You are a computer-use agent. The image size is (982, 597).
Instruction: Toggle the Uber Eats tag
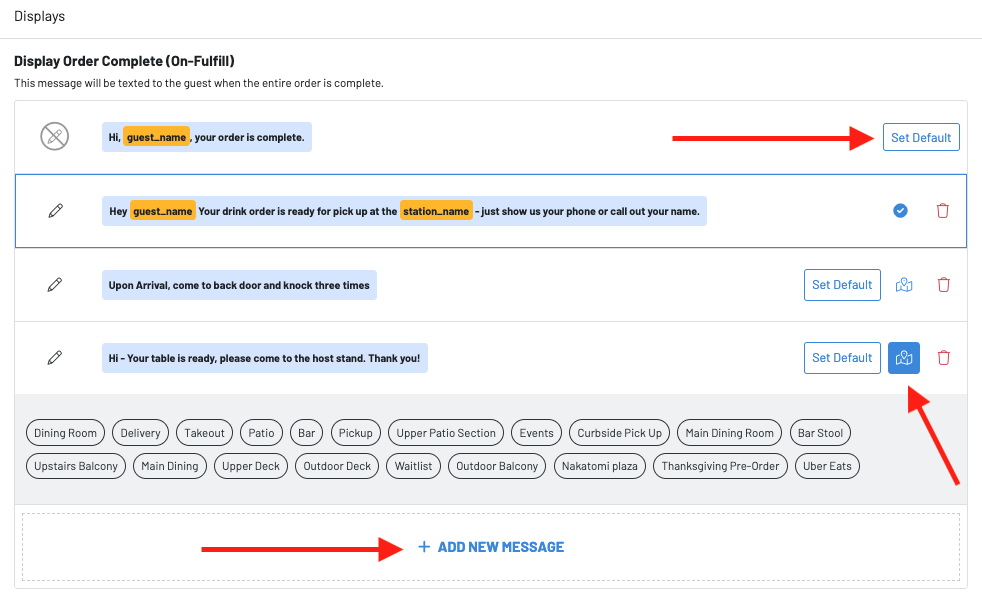coord(827,466)
